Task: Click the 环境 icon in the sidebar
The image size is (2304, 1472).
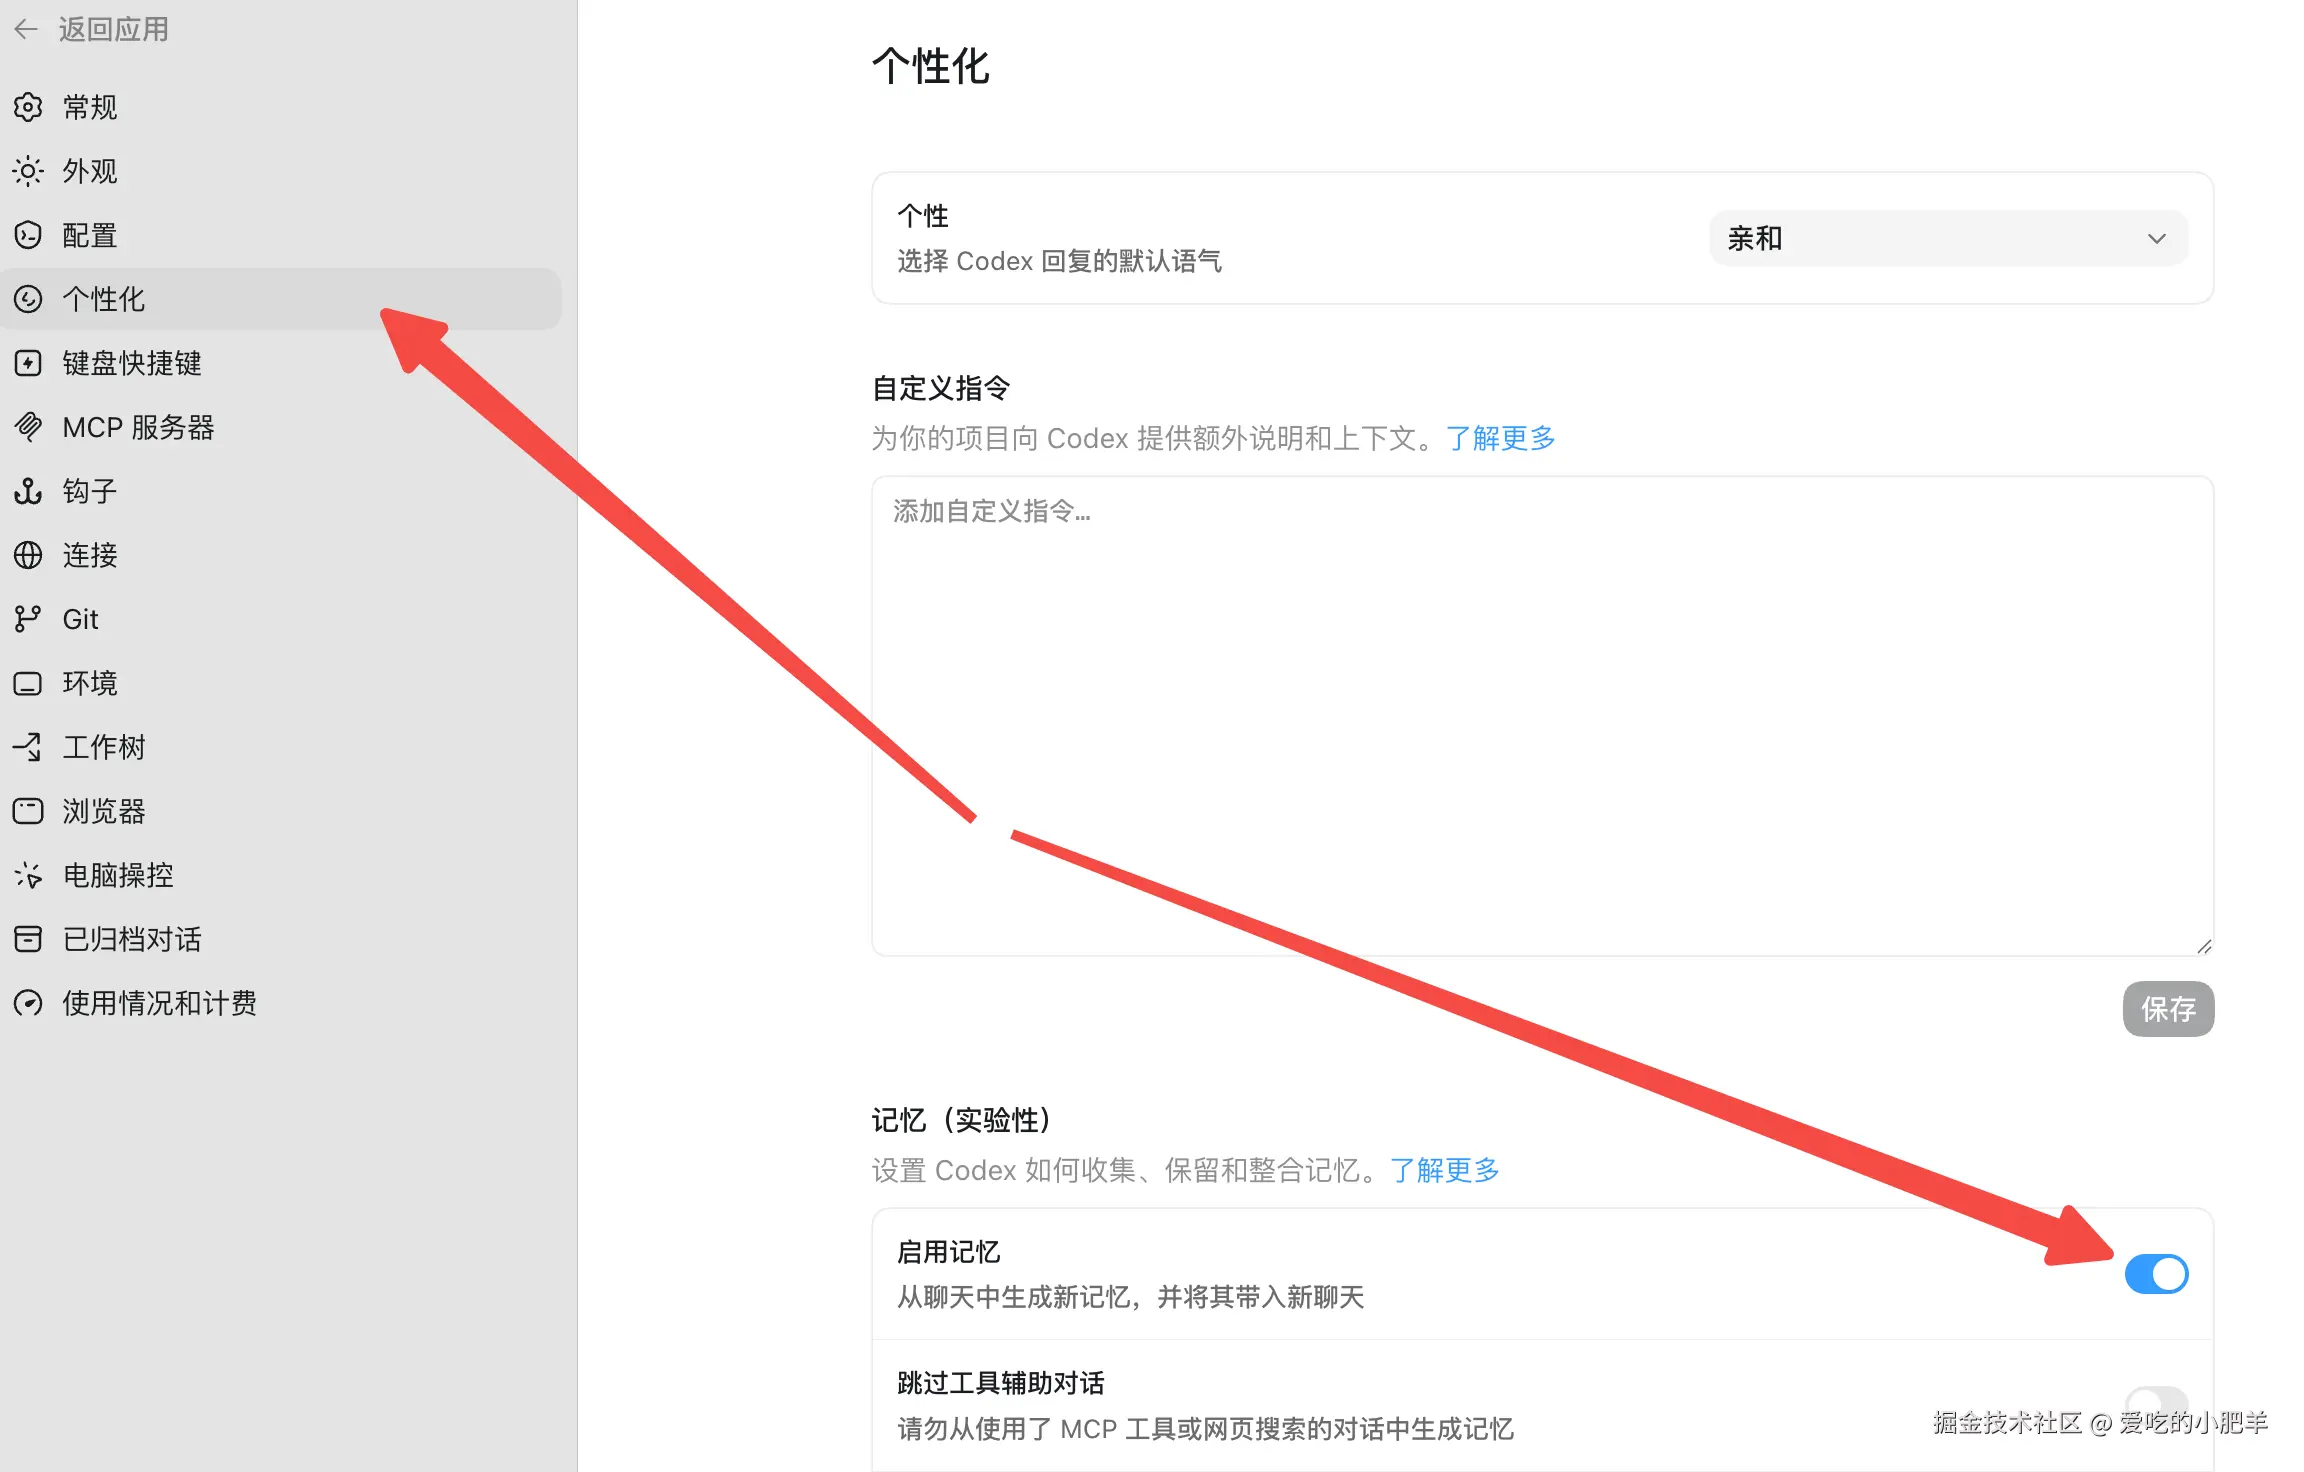Action: click(28, 683)
